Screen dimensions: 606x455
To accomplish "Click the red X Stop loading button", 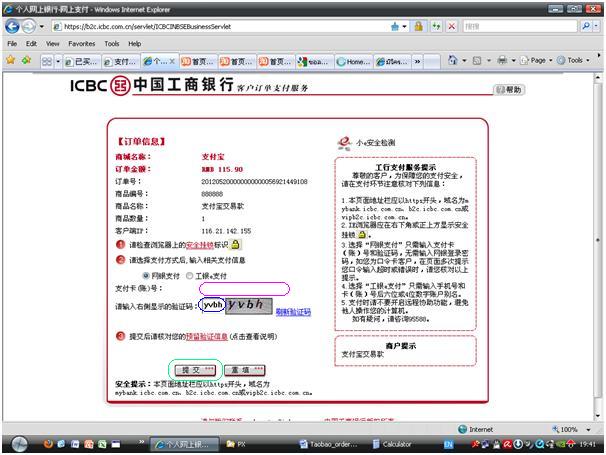I will pyautogui.click(x=451, y=26).
